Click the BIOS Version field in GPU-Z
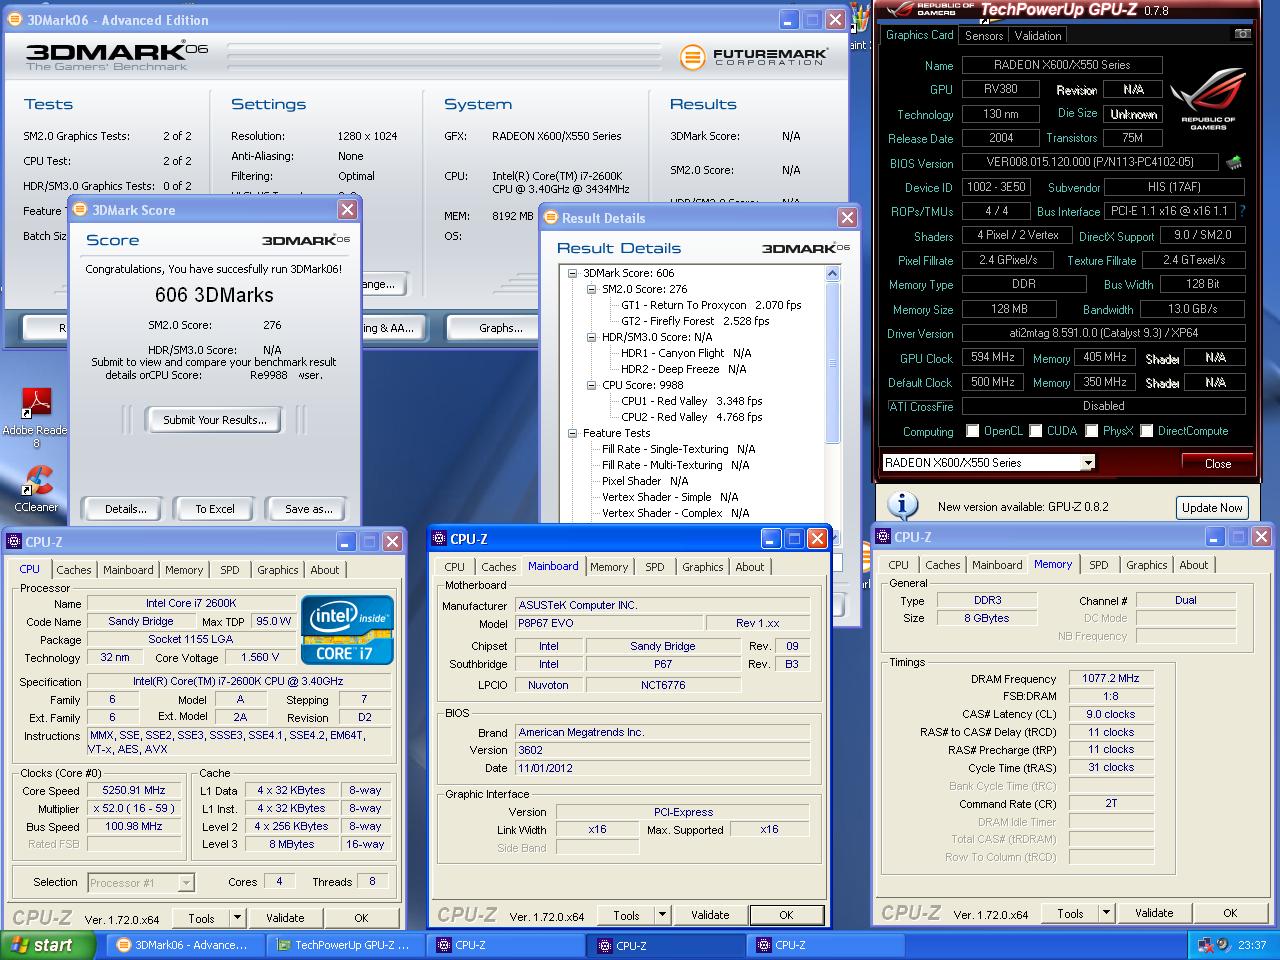Viewport: 1280px width, 960px height. [x=1090, y=162]
